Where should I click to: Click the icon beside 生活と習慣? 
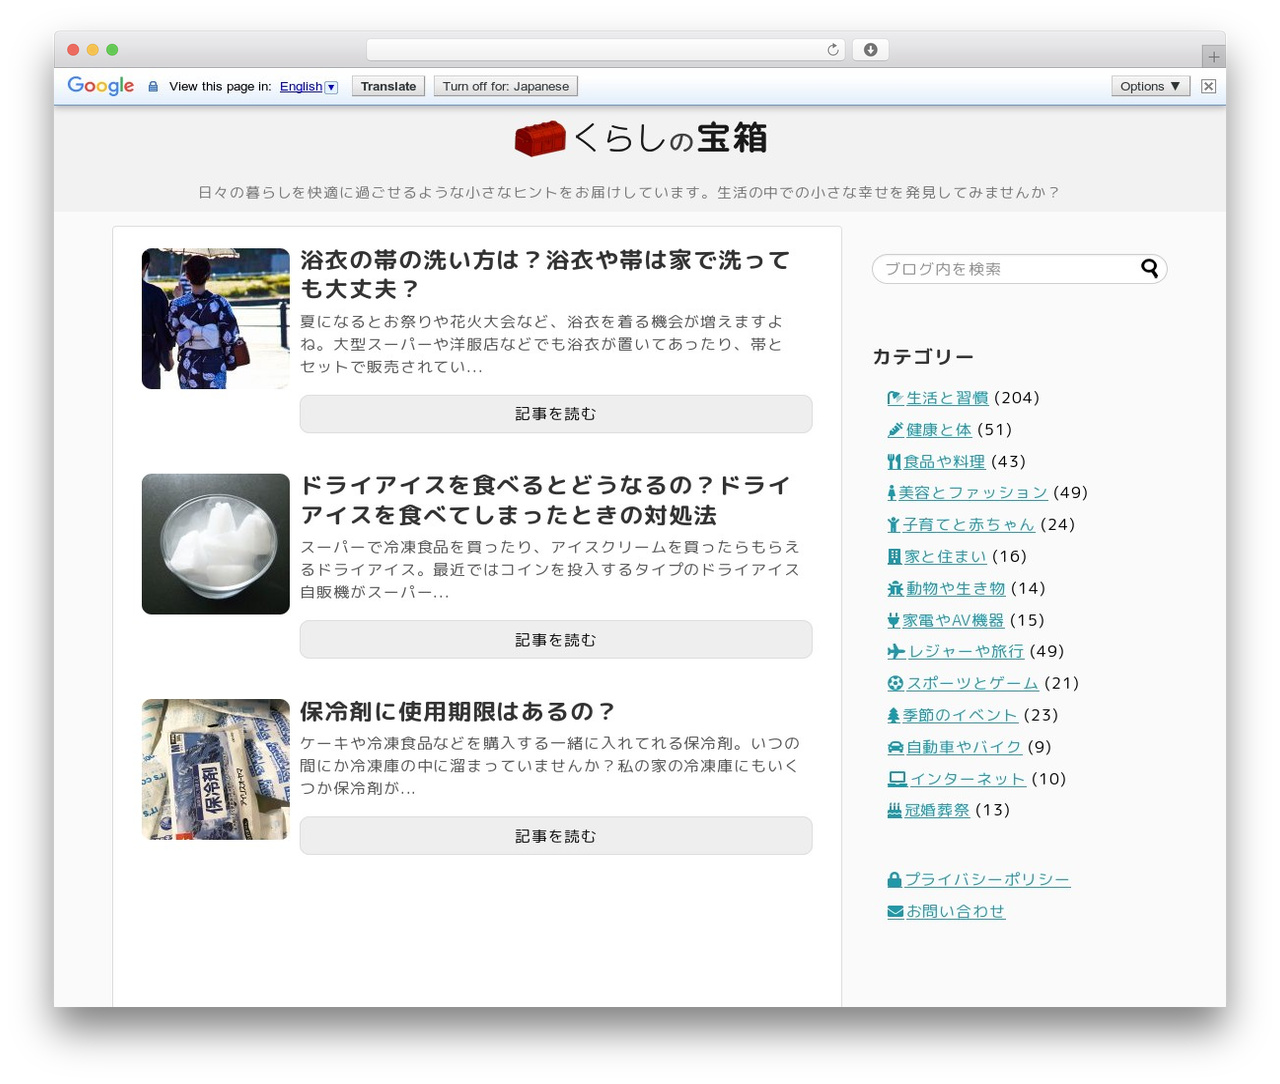click(895, 398)
